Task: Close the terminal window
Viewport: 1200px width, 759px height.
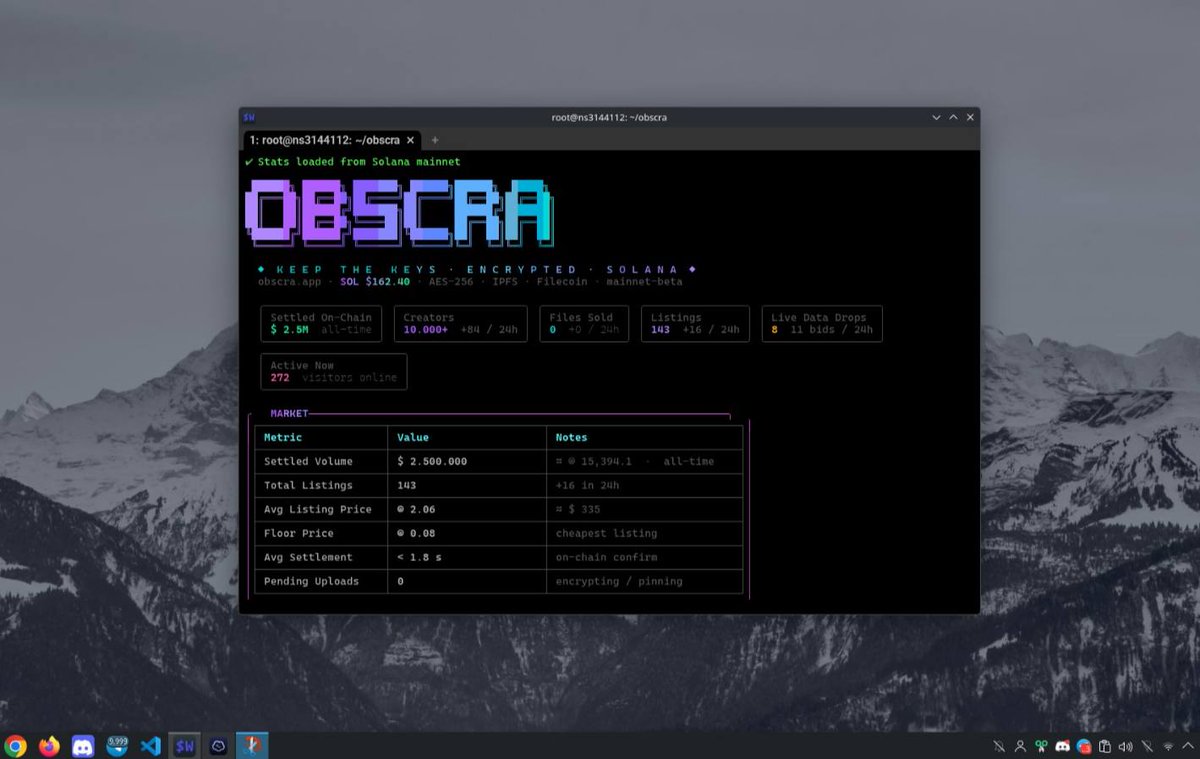Action: coord(970,117)
